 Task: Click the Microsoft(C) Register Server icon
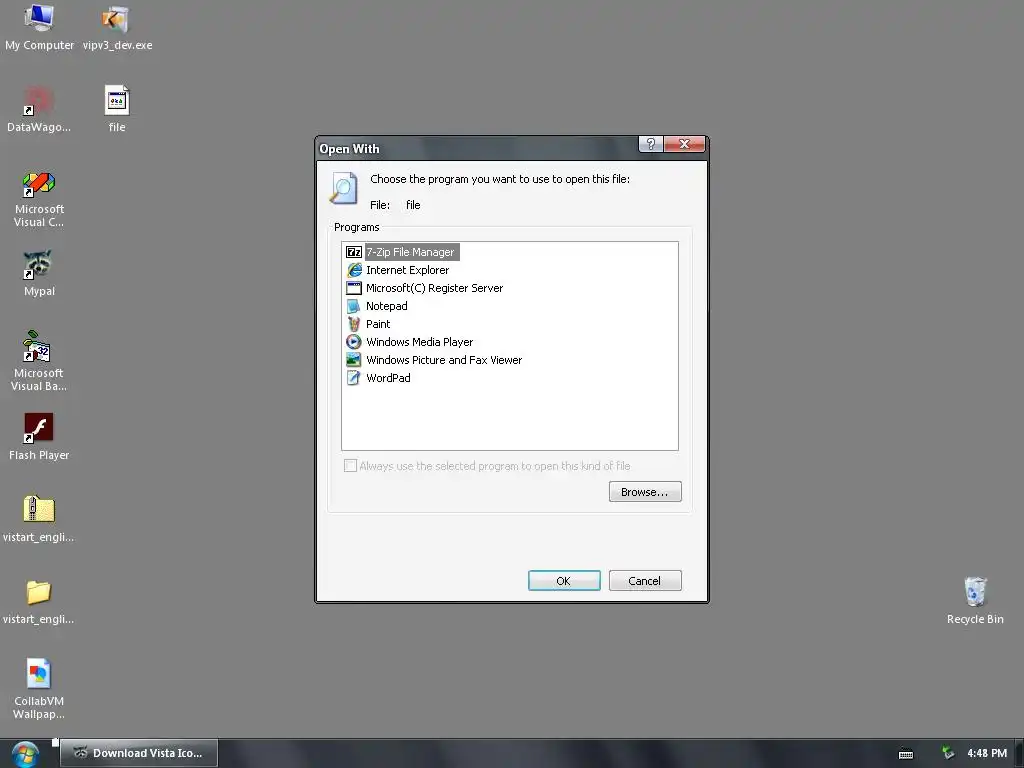353,288
